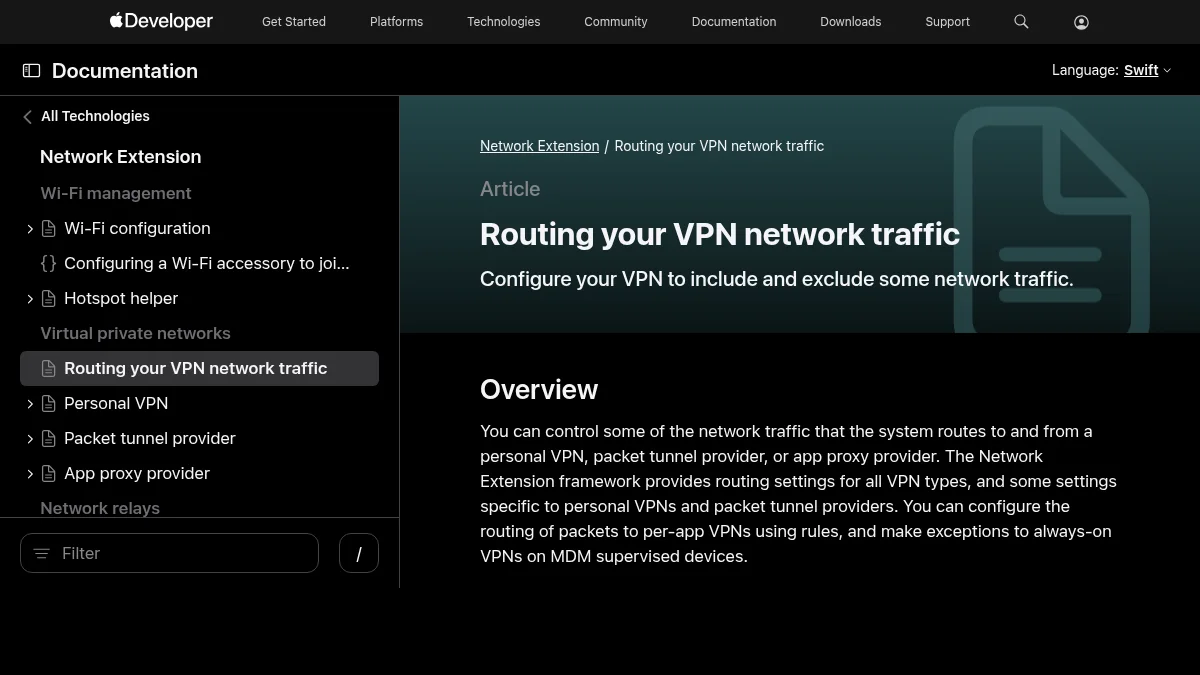
Task: Follow the Network Extension breadcrumb link
Action: (x=539, y=146)
